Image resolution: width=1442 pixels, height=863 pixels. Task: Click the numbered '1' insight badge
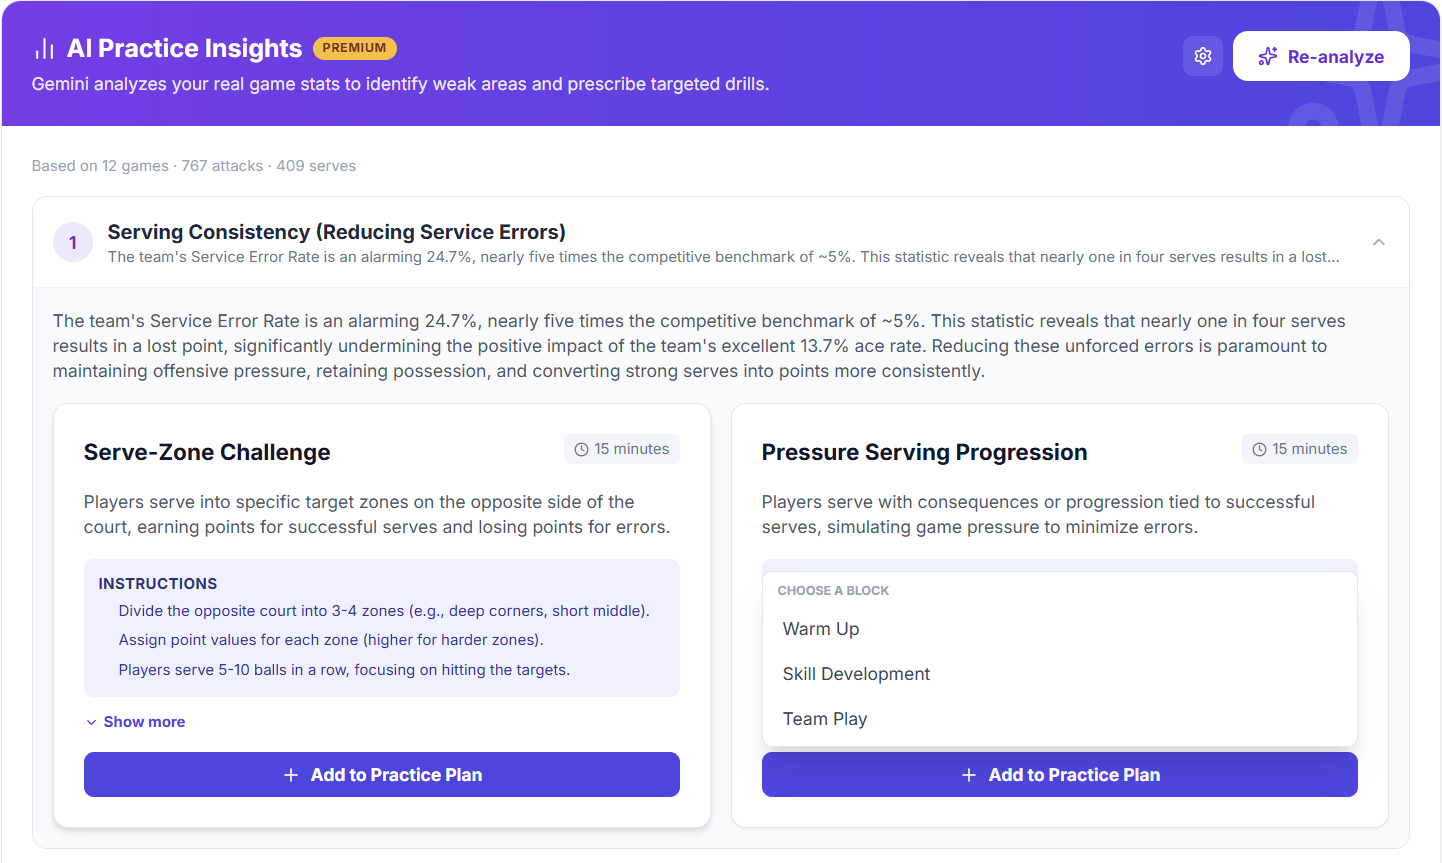72,242
